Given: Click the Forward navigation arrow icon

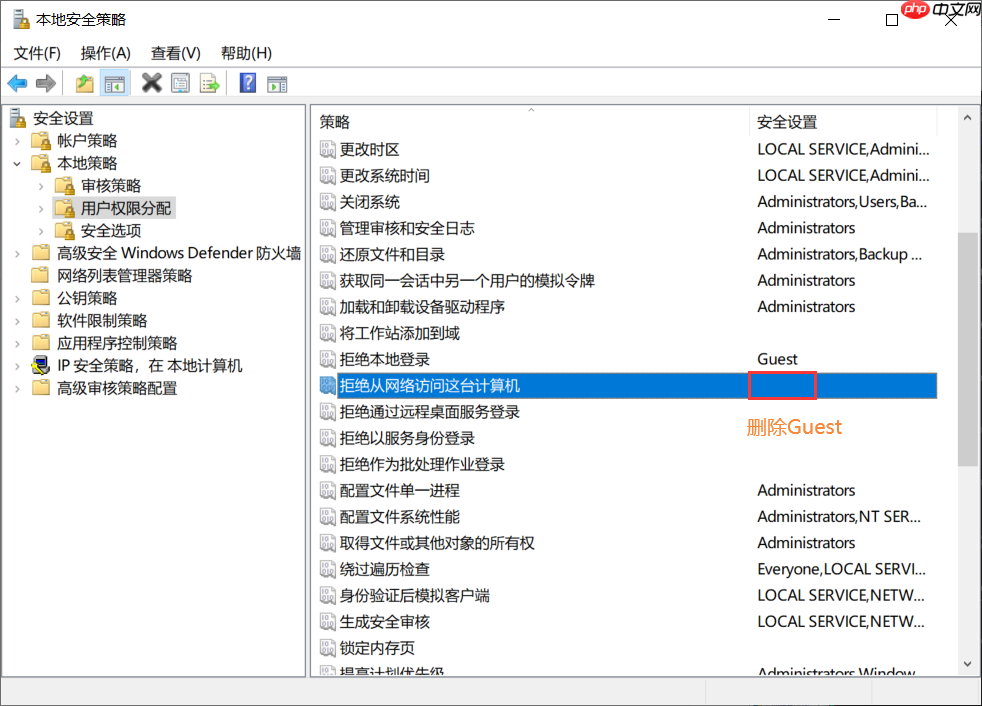Looking at the screenshot, I should click(45, 83).
